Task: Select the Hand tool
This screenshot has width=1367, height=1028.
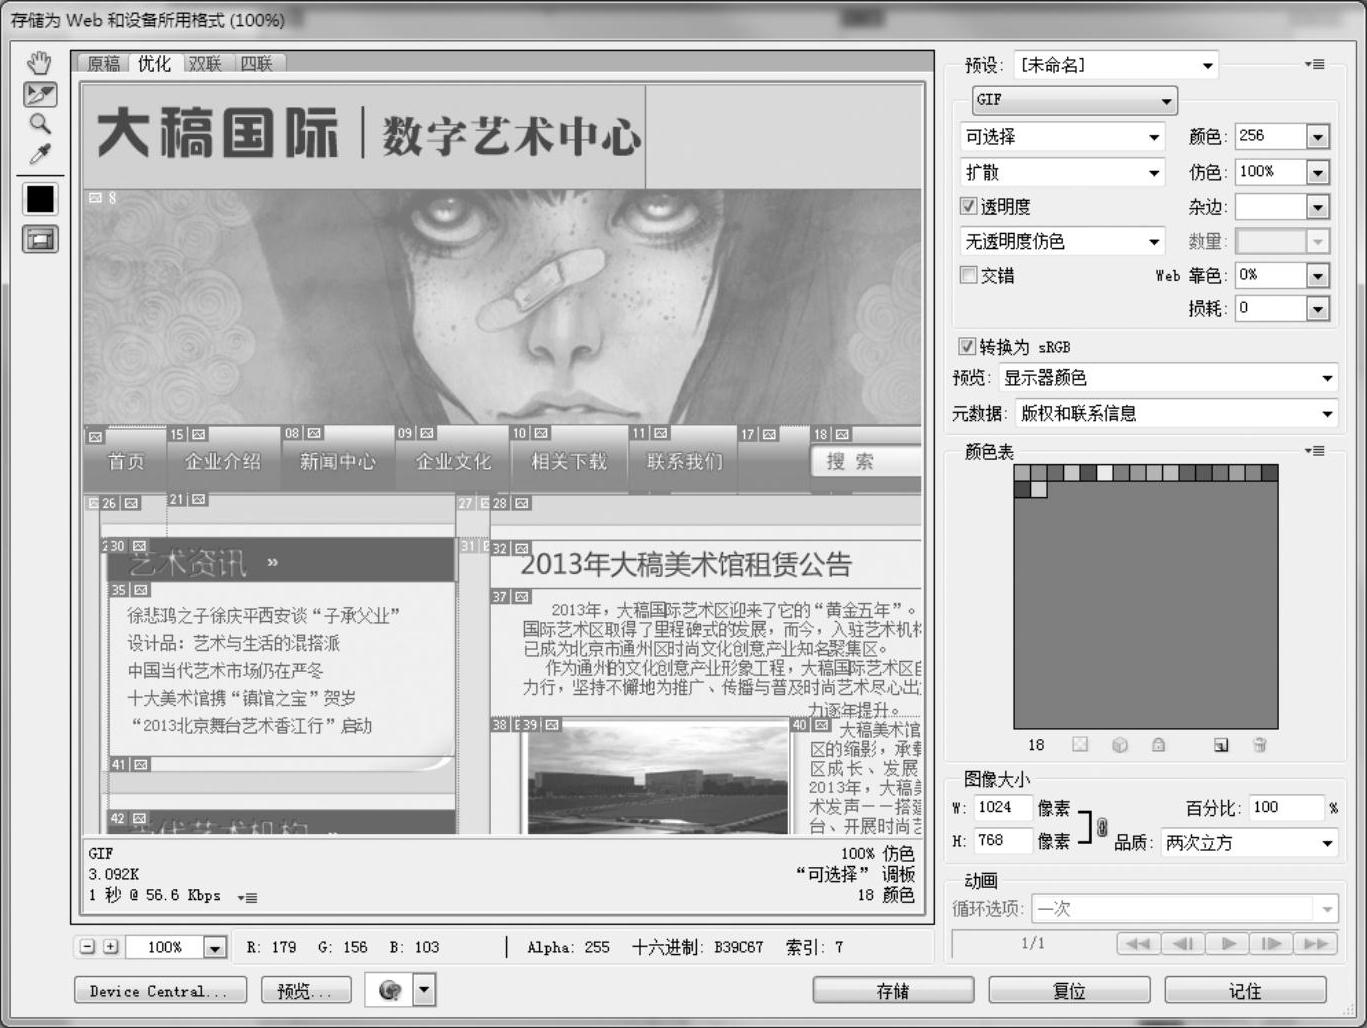Action: click(39, 63)
